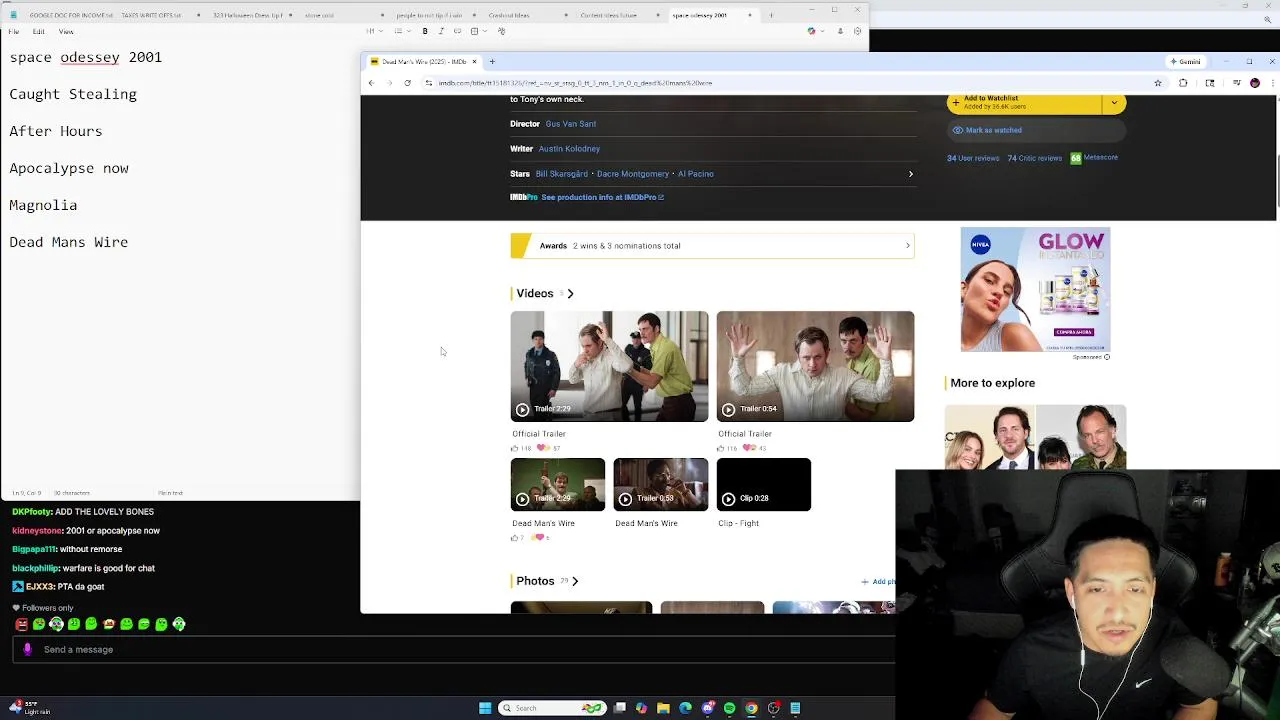The height and width of the screenshot is (720, 1280).
Task: Click Add to Watchlist button
Action: (1024, 103)
